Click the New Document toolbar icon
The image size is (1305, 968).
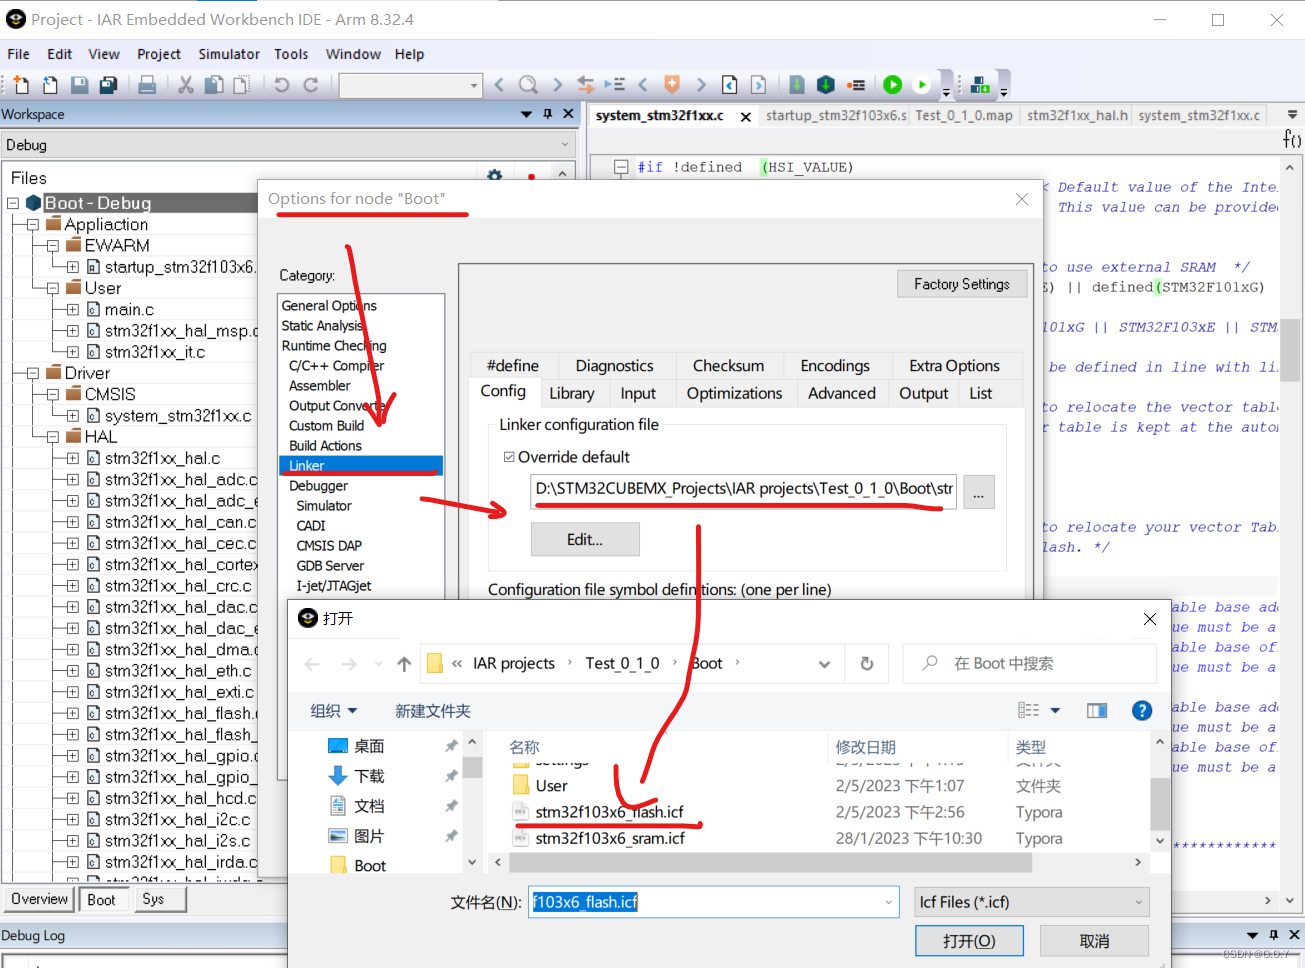click(21, 85)
